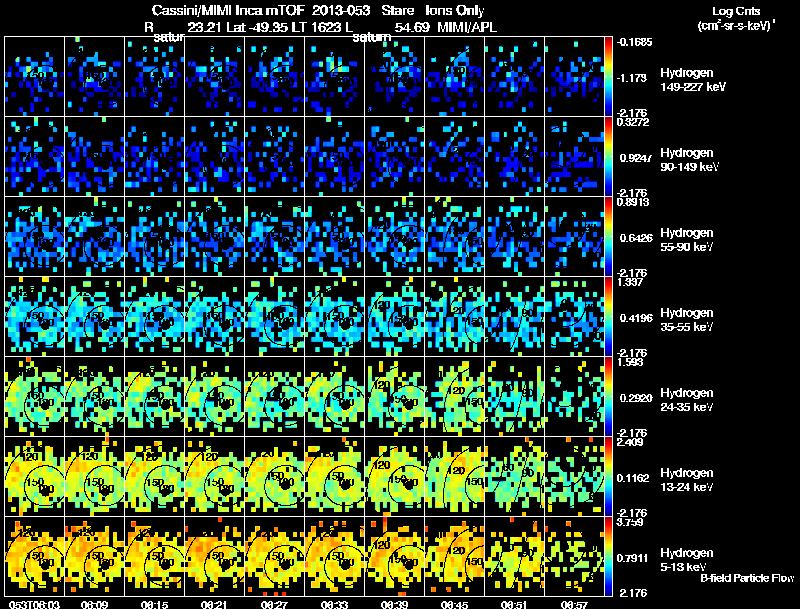
Task: Select the color scale bar beside Hydrogen 5-13 keV
Action: click(x=608, y=557)
